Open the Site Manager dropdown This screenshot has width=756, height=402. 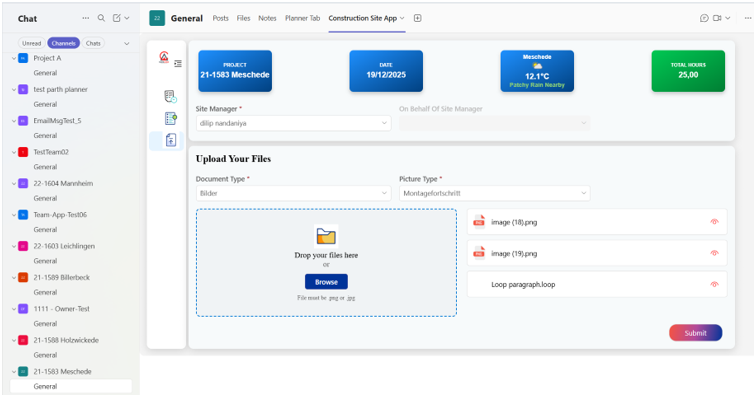293,123
